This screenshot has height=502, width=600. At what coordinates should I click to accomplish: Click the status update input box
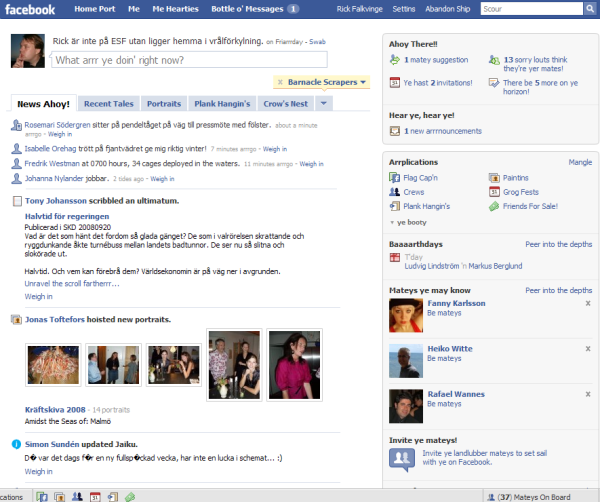tap(190, 60)
